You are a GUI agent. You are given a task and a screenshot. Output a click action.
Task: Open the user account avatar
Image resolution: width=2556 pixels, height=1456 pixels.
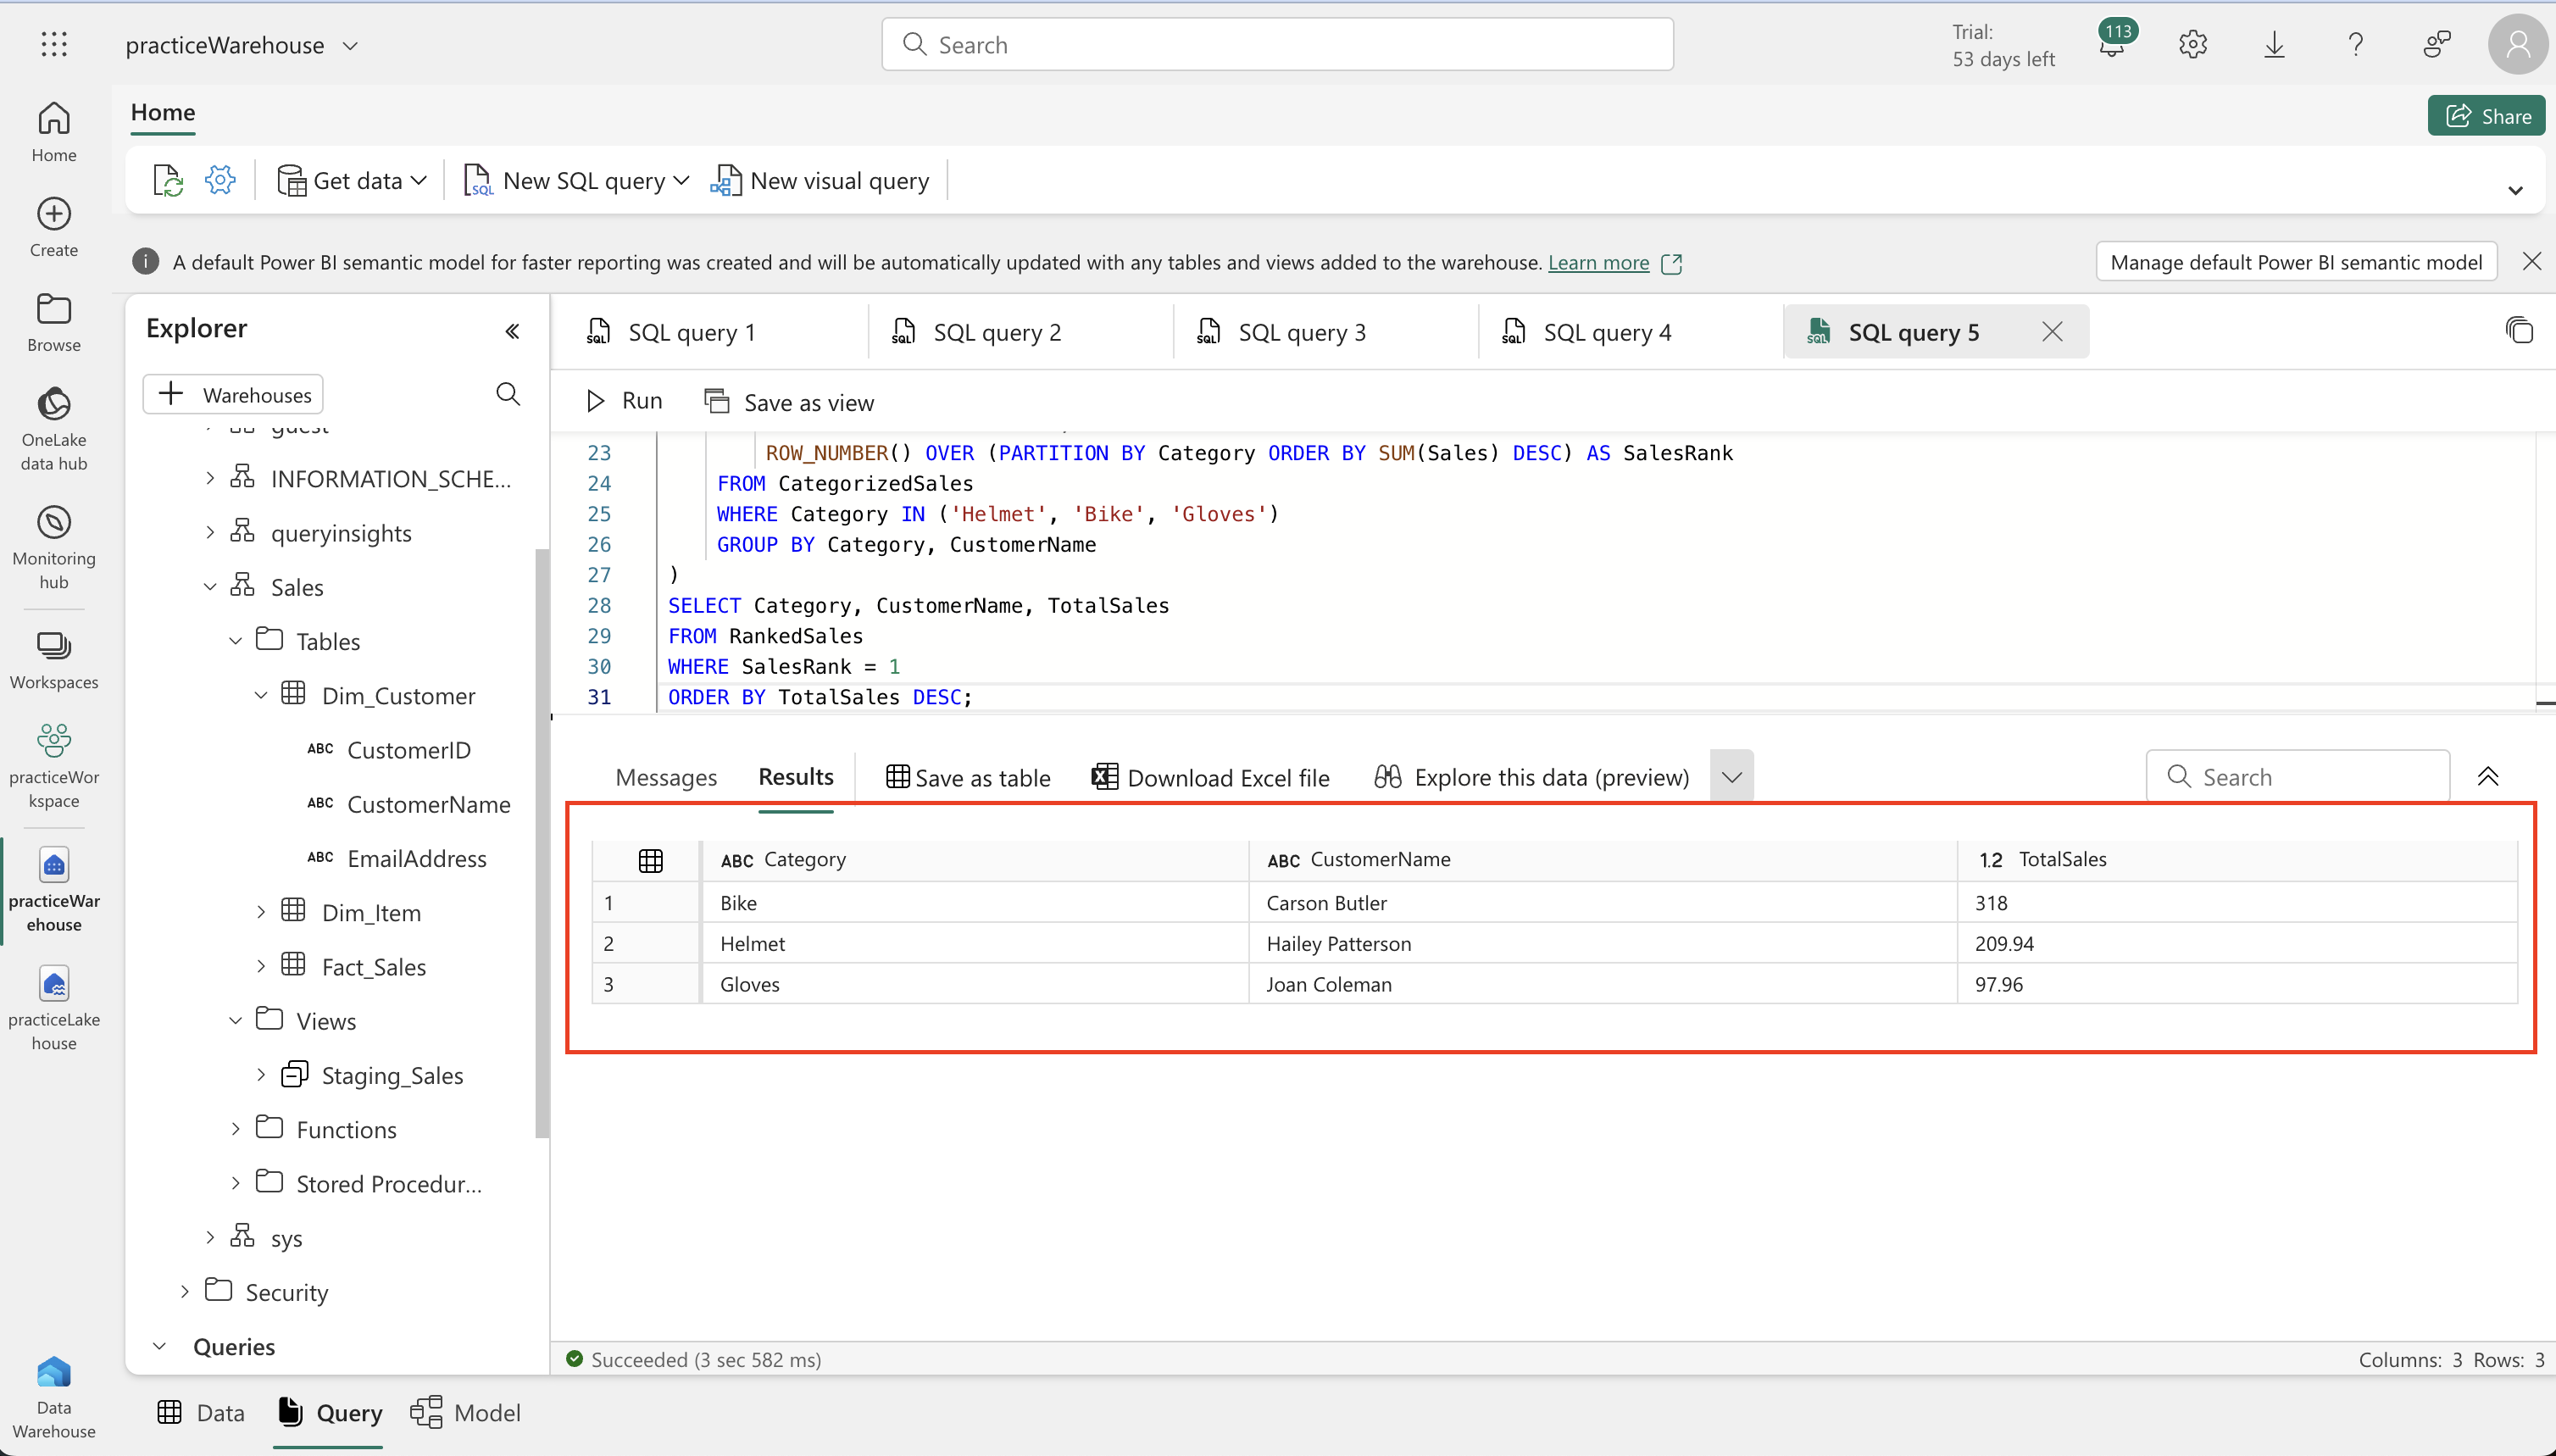(x=2518, y=44)
